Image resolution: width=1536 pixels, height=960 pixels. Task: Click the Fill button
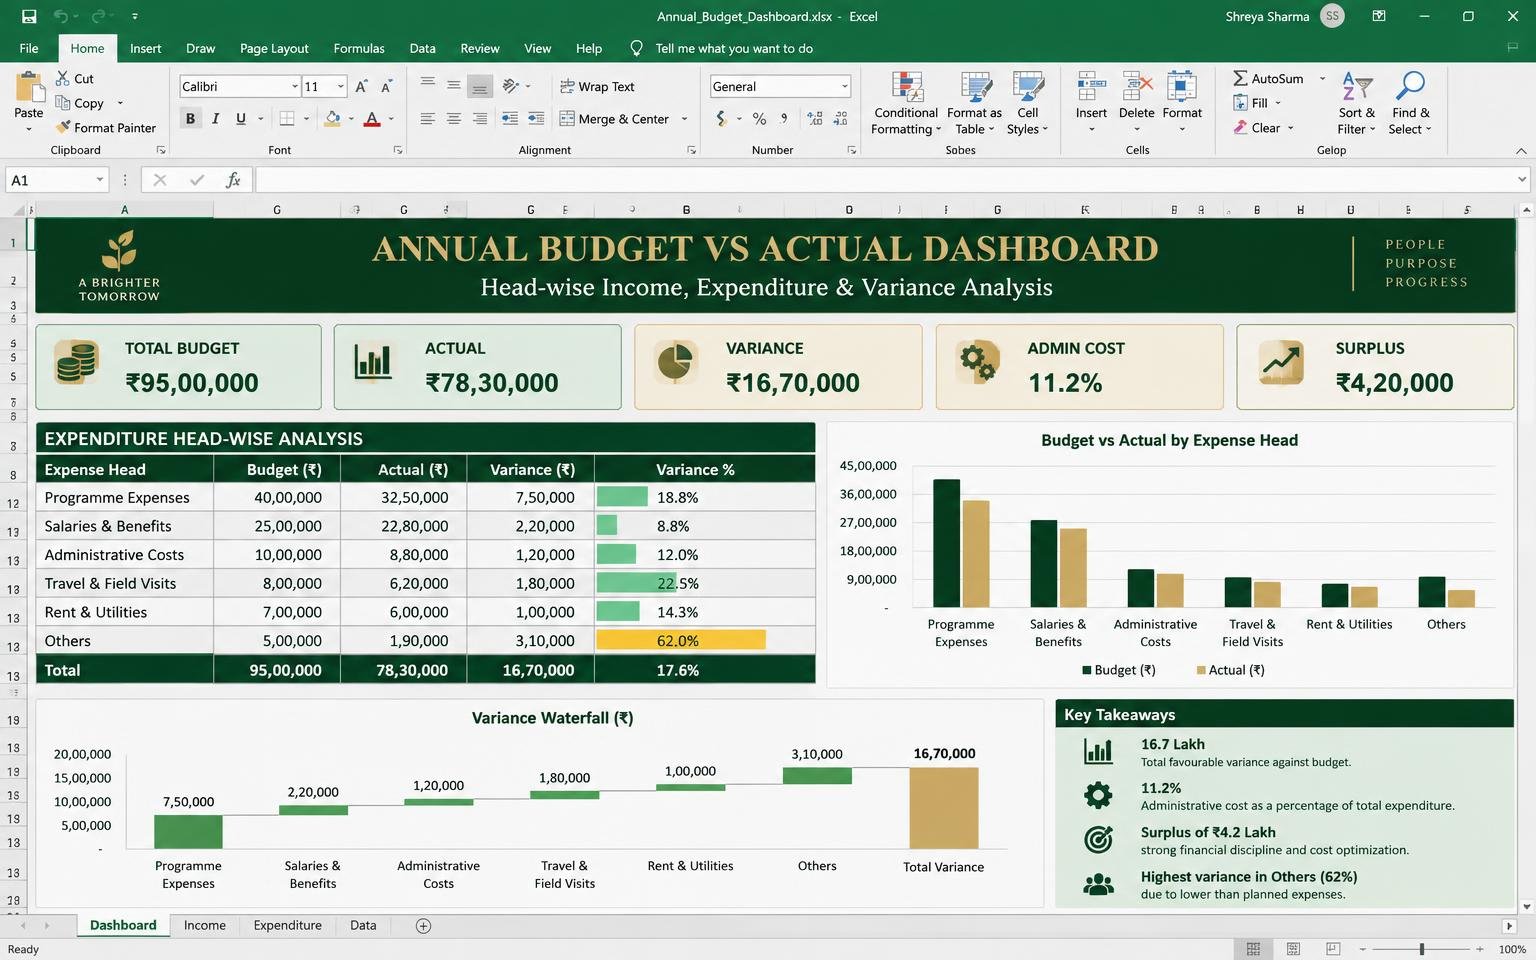coord(1257,103)
